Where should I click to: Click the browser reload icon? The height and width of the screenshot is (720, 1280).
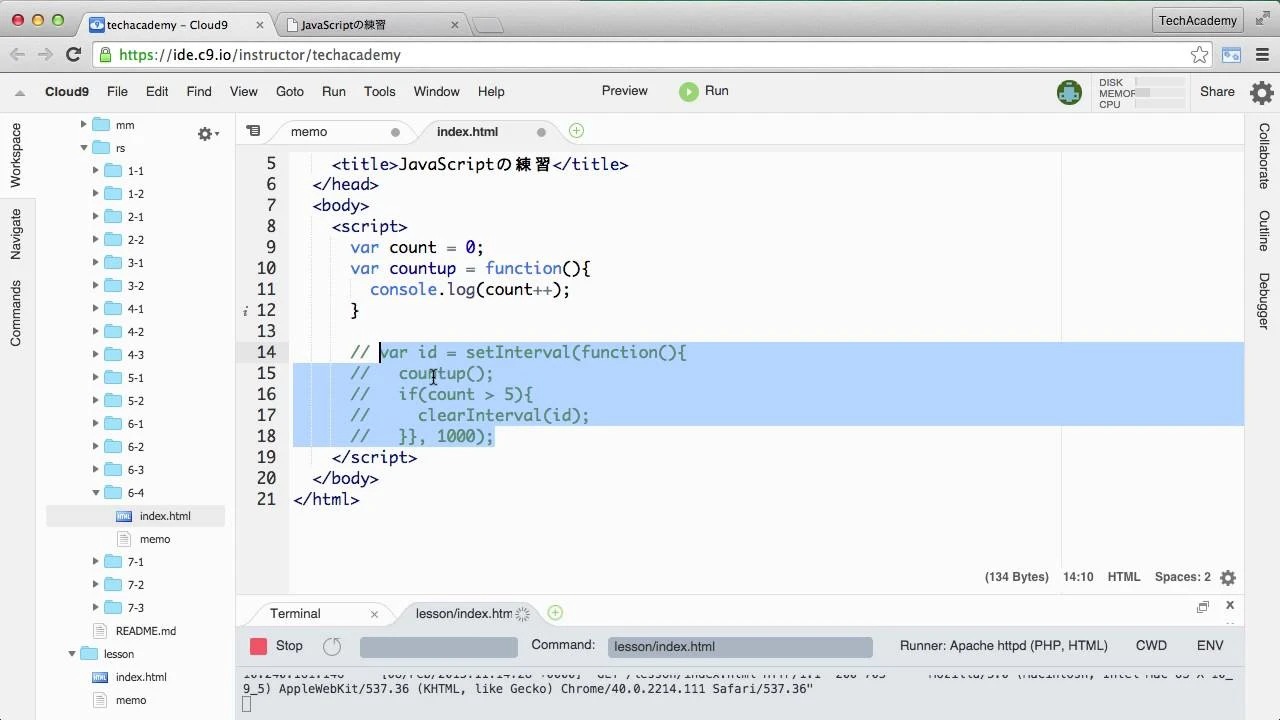(x=73, y=55)
